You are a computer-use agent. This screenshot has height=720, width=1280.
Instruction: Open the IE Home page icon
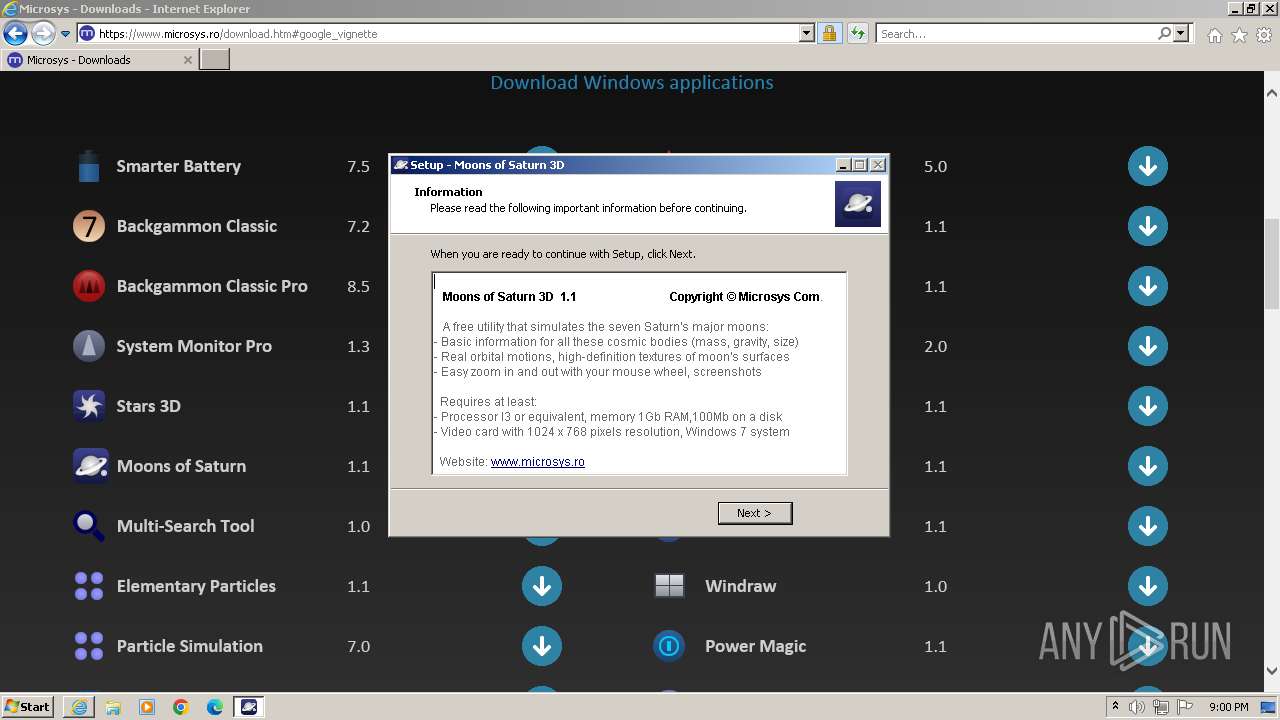[1214, 34]
